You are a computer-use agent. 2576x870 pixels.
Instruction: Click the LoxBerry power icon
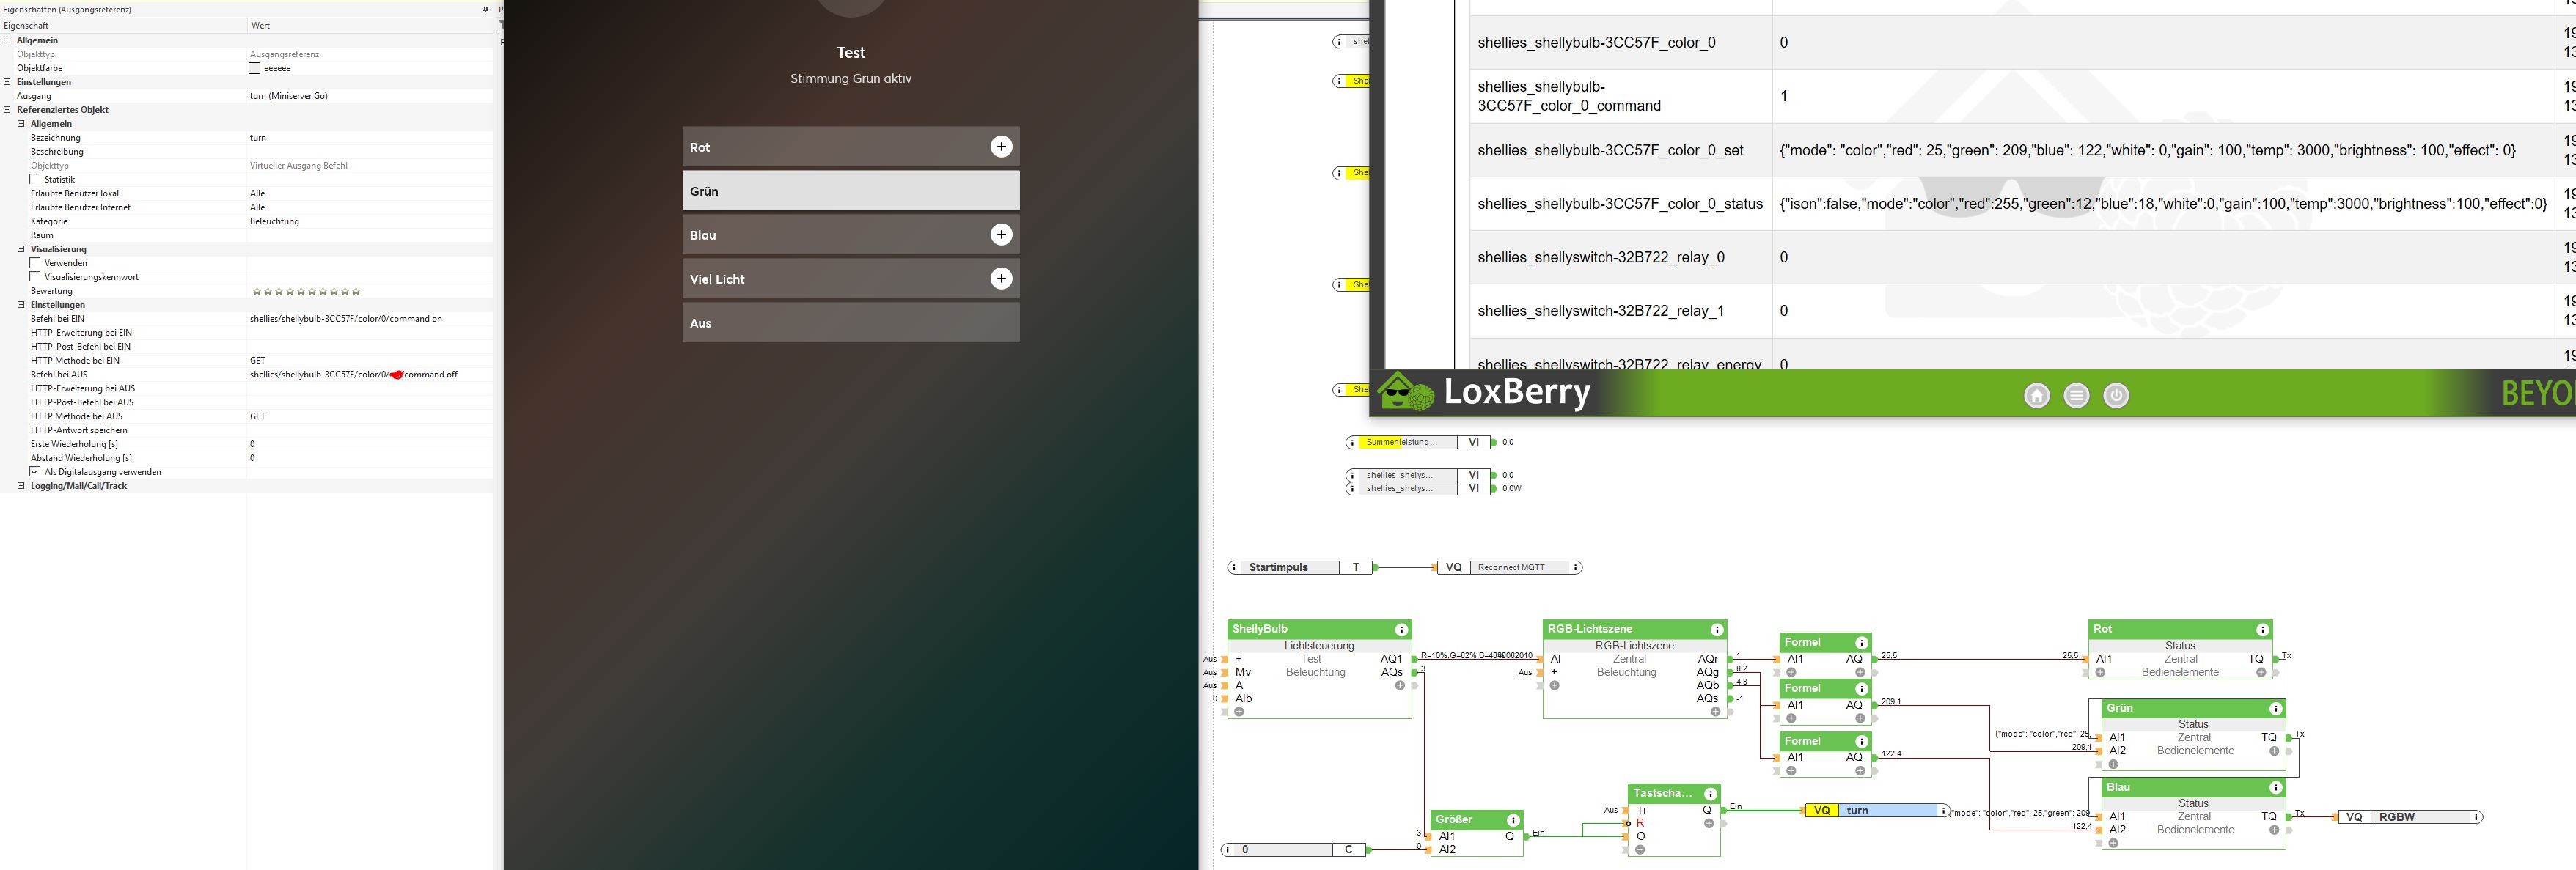2116,396
